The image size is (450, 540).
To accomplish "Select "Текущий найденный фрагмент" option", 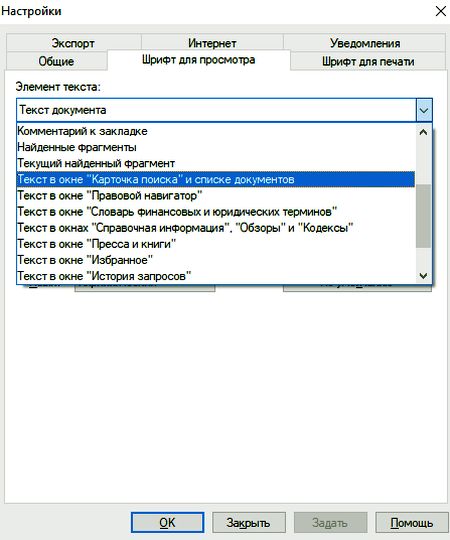I will (216, 164).
